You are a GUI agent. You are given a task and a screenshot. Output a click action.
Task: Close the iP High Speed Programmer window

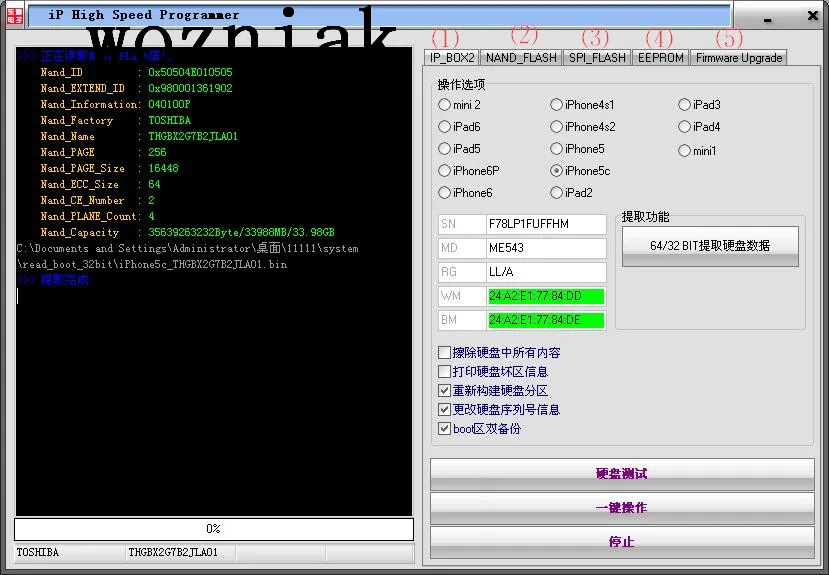813,16
